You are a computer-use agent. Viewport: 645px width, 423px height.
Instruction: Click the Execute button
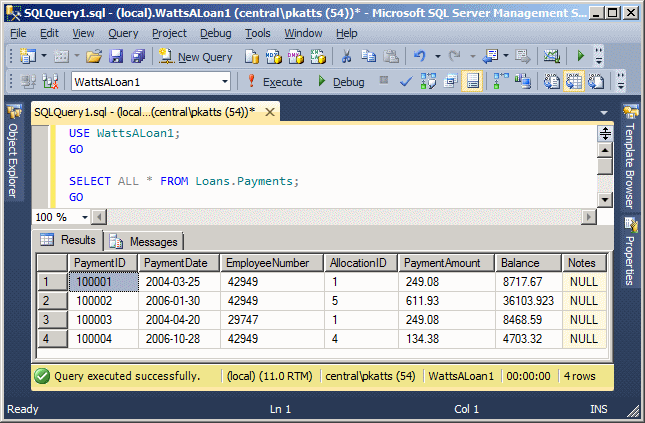[x=274, y=82]
